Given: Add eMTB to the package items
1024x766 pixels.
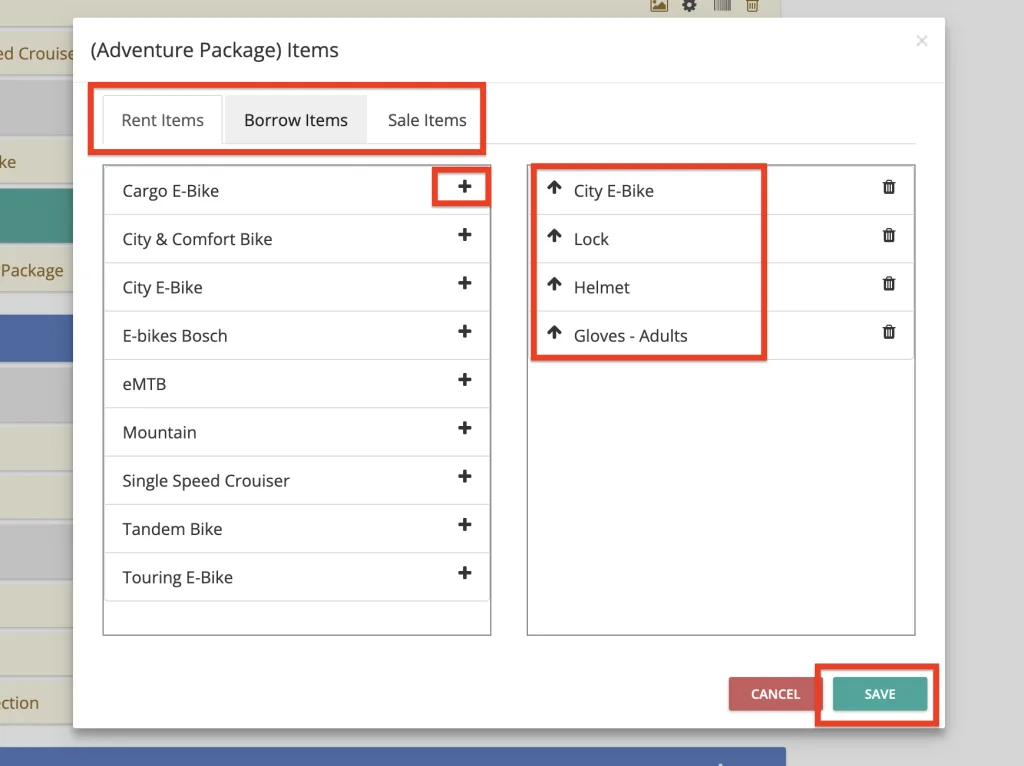Looking at the screenshot, I should 464,380.
